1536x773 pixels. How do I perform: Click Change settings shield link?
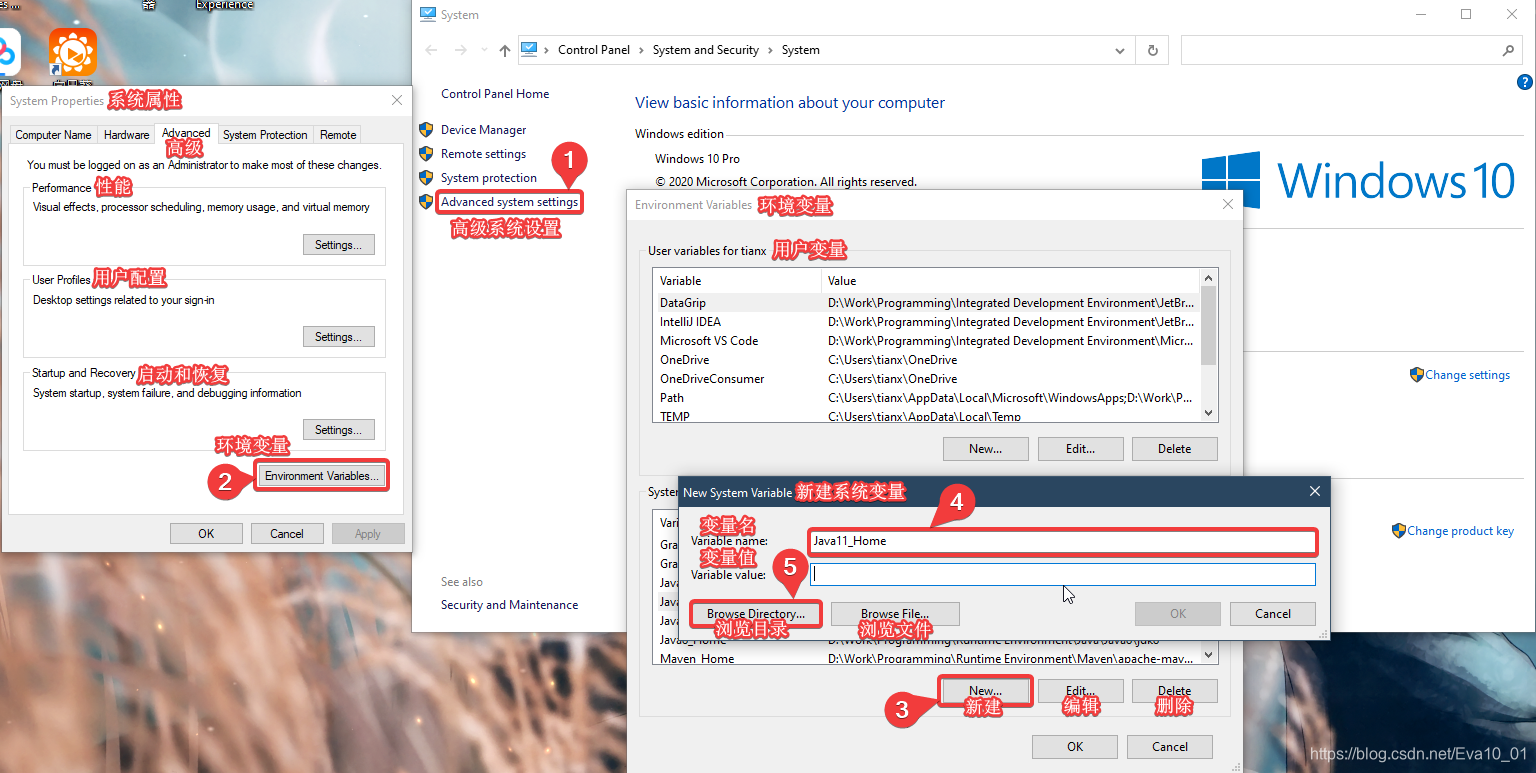[1467, 375]
